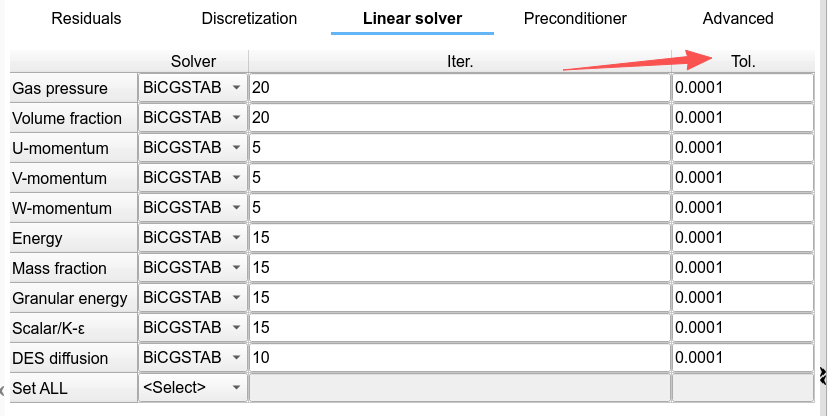Open the U-momentum solver dropdown
Screen dimensions: 829x416
coord(193,148)
